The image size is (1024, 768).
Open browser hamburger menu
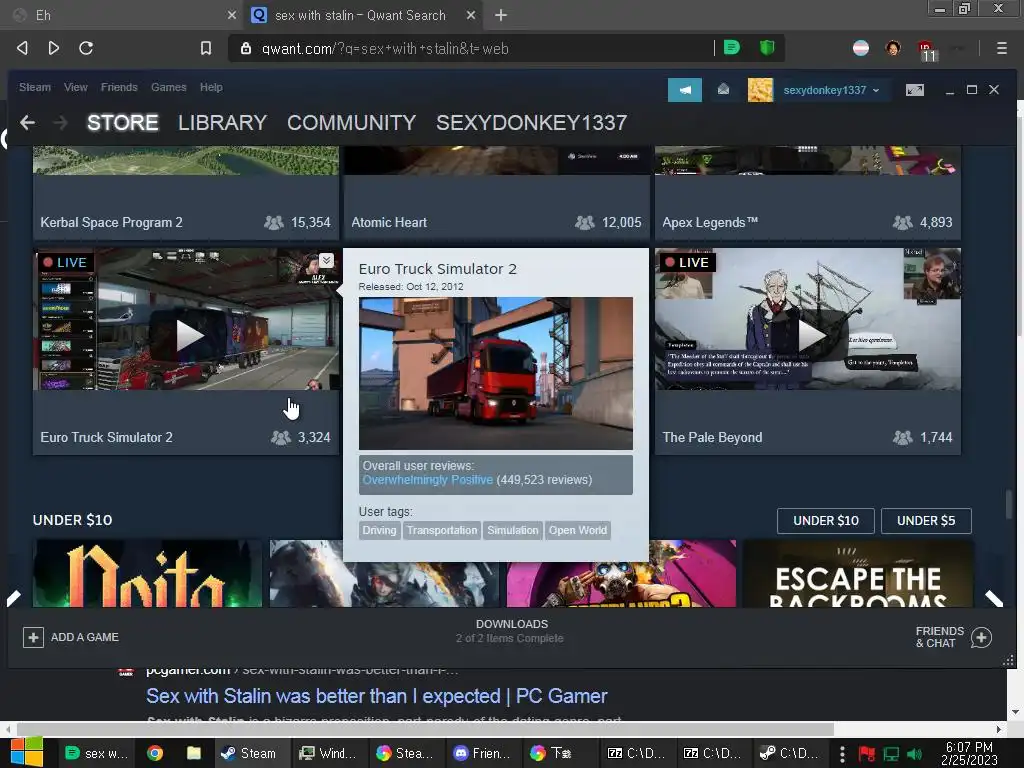click(1002, 48)
